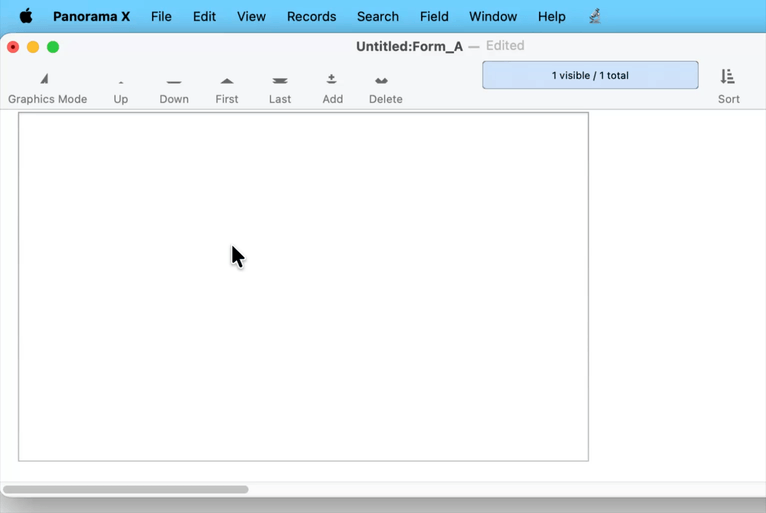
Task: Open the File menu
Action: [x=161, y=16]
